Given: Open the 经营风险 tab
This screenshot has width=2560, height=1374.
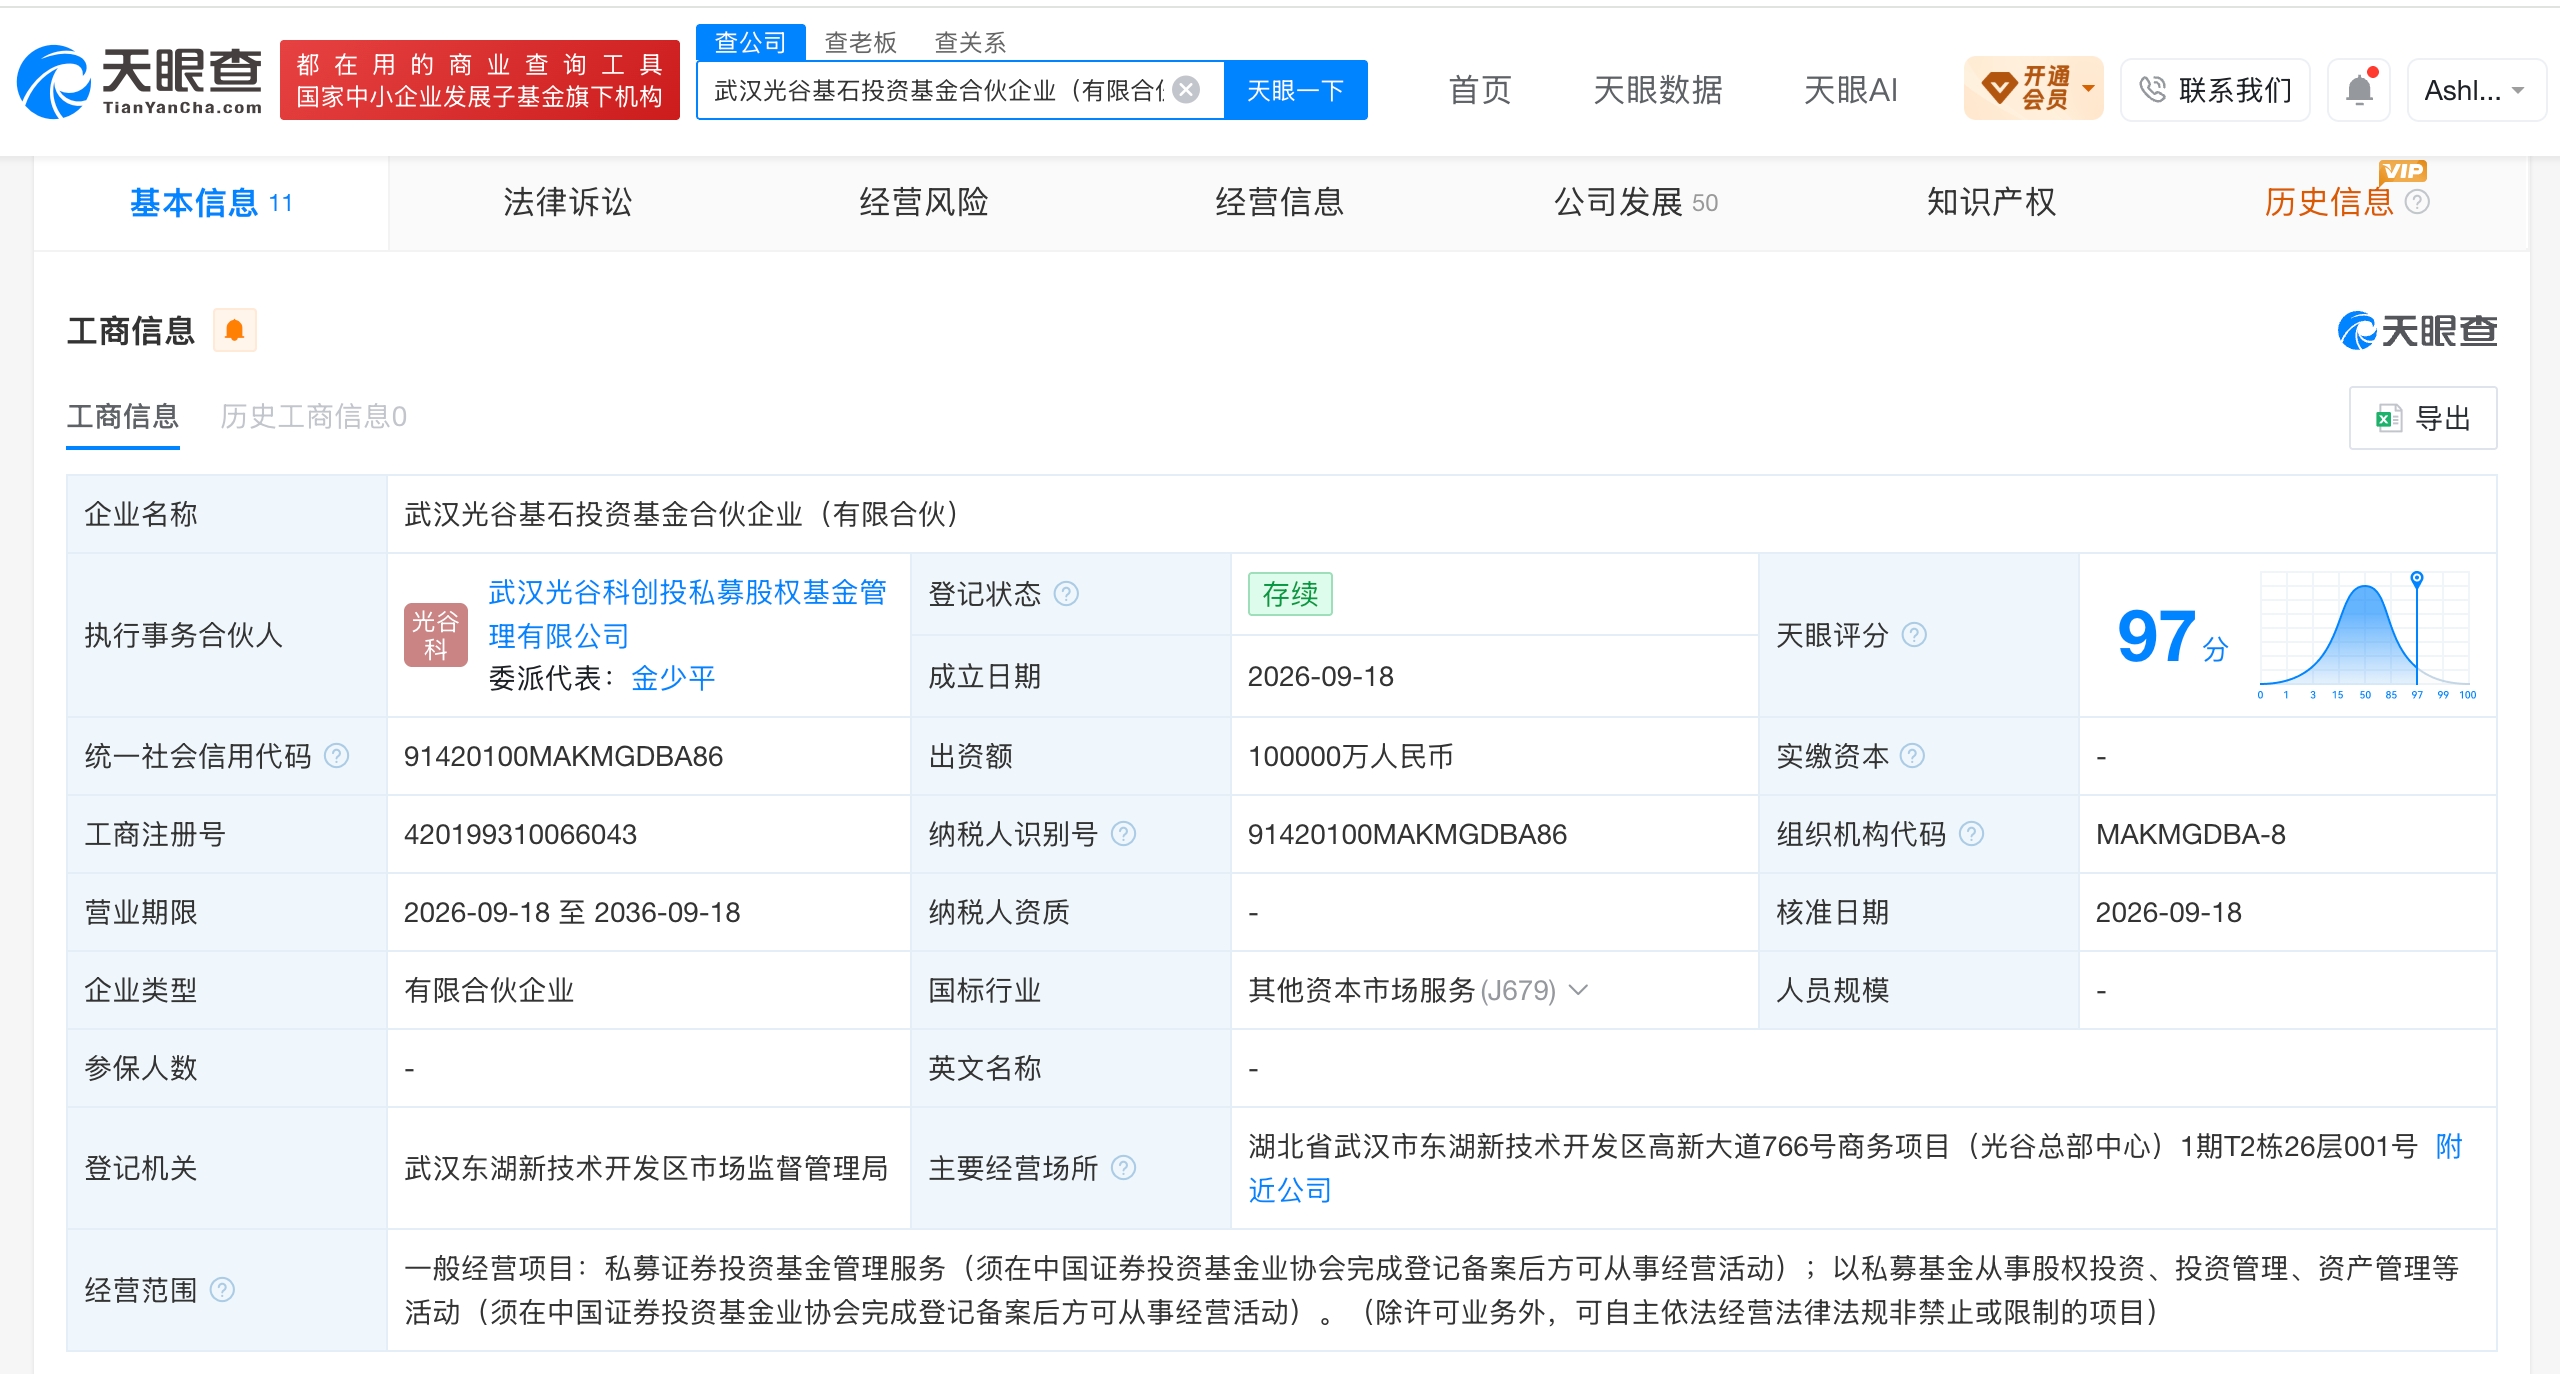Looking at the screenshot, I should click(923, 202).
